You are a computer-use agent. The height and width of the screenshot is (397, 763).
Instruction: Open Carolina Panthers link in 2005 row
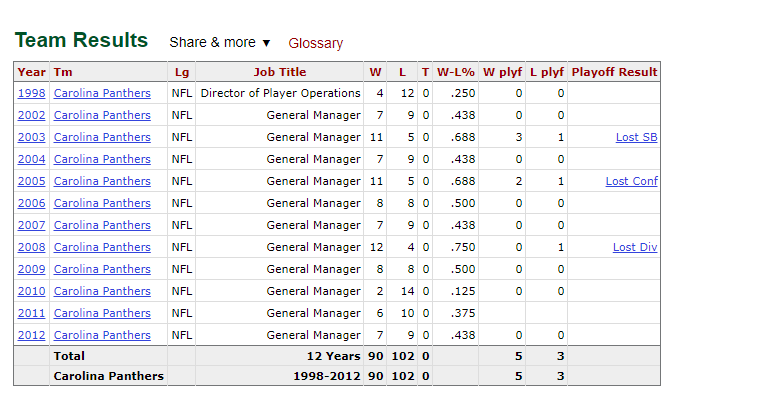tap(102, 181)
